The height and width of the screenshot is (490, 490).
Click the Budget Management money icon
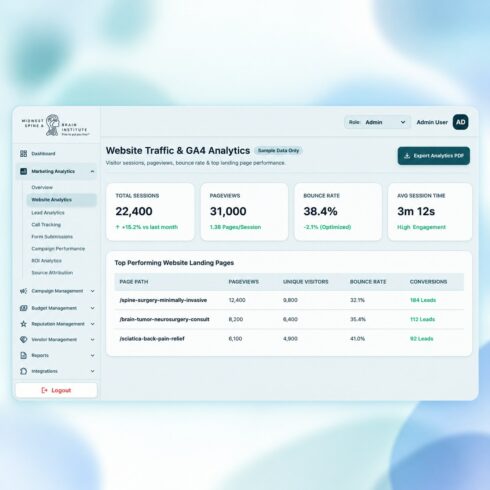(x=23, y=308)
